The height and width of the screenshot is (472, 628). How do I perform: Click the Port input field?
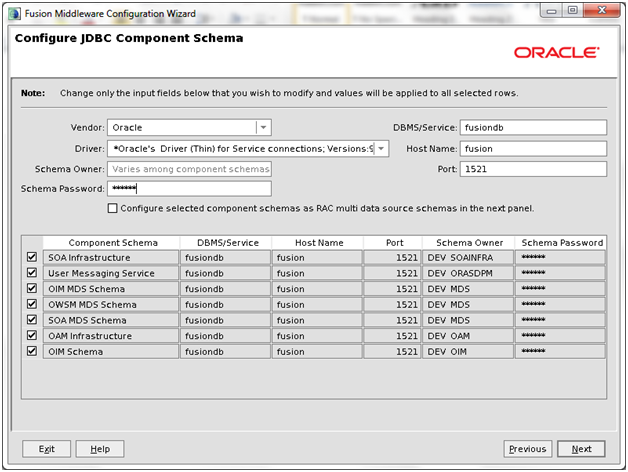coord(533,169)
